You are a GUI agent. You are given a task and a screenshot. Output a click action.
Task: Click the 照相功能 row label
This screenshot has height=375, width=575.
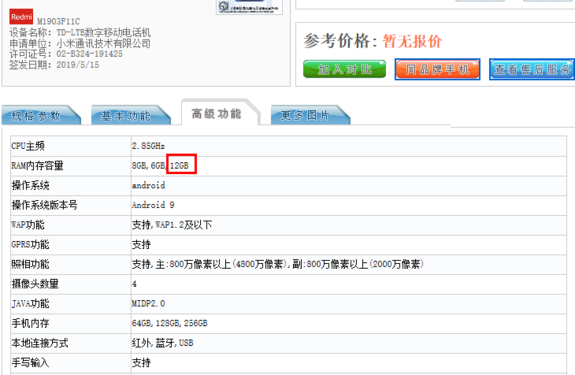(30, 264)
